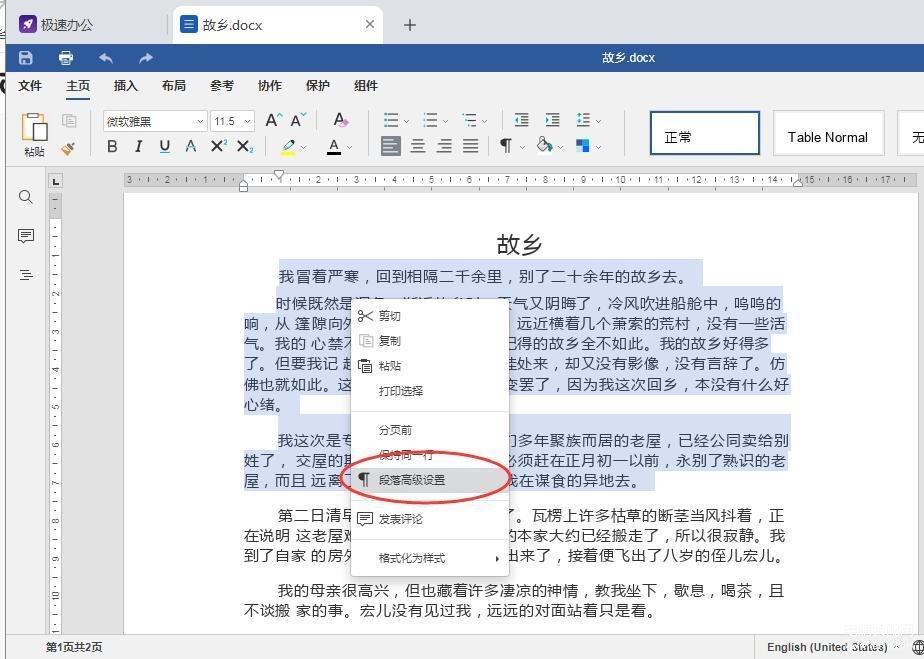The image size is (924, 659).
Task: Switch to the 插入 tab
Action: [x=126, y=86]
